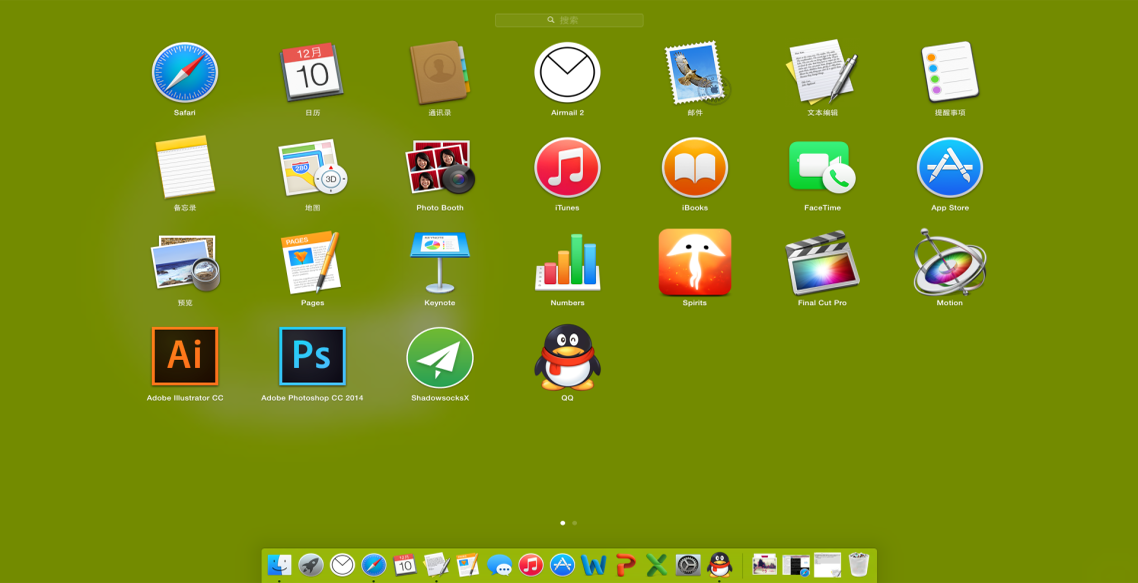Launch Adobe Photoshop CC 2014
The width and height of the screenshot is (1138, 583).
pos(312,357)
